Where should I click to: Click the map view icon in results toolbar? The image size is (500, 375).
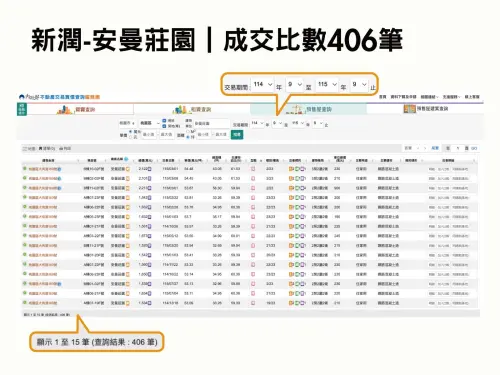coord(25,149)
